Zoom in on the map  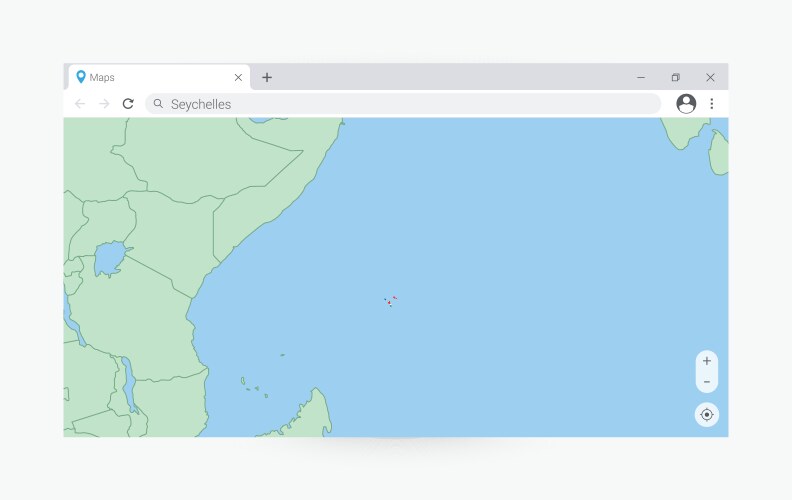707,361
